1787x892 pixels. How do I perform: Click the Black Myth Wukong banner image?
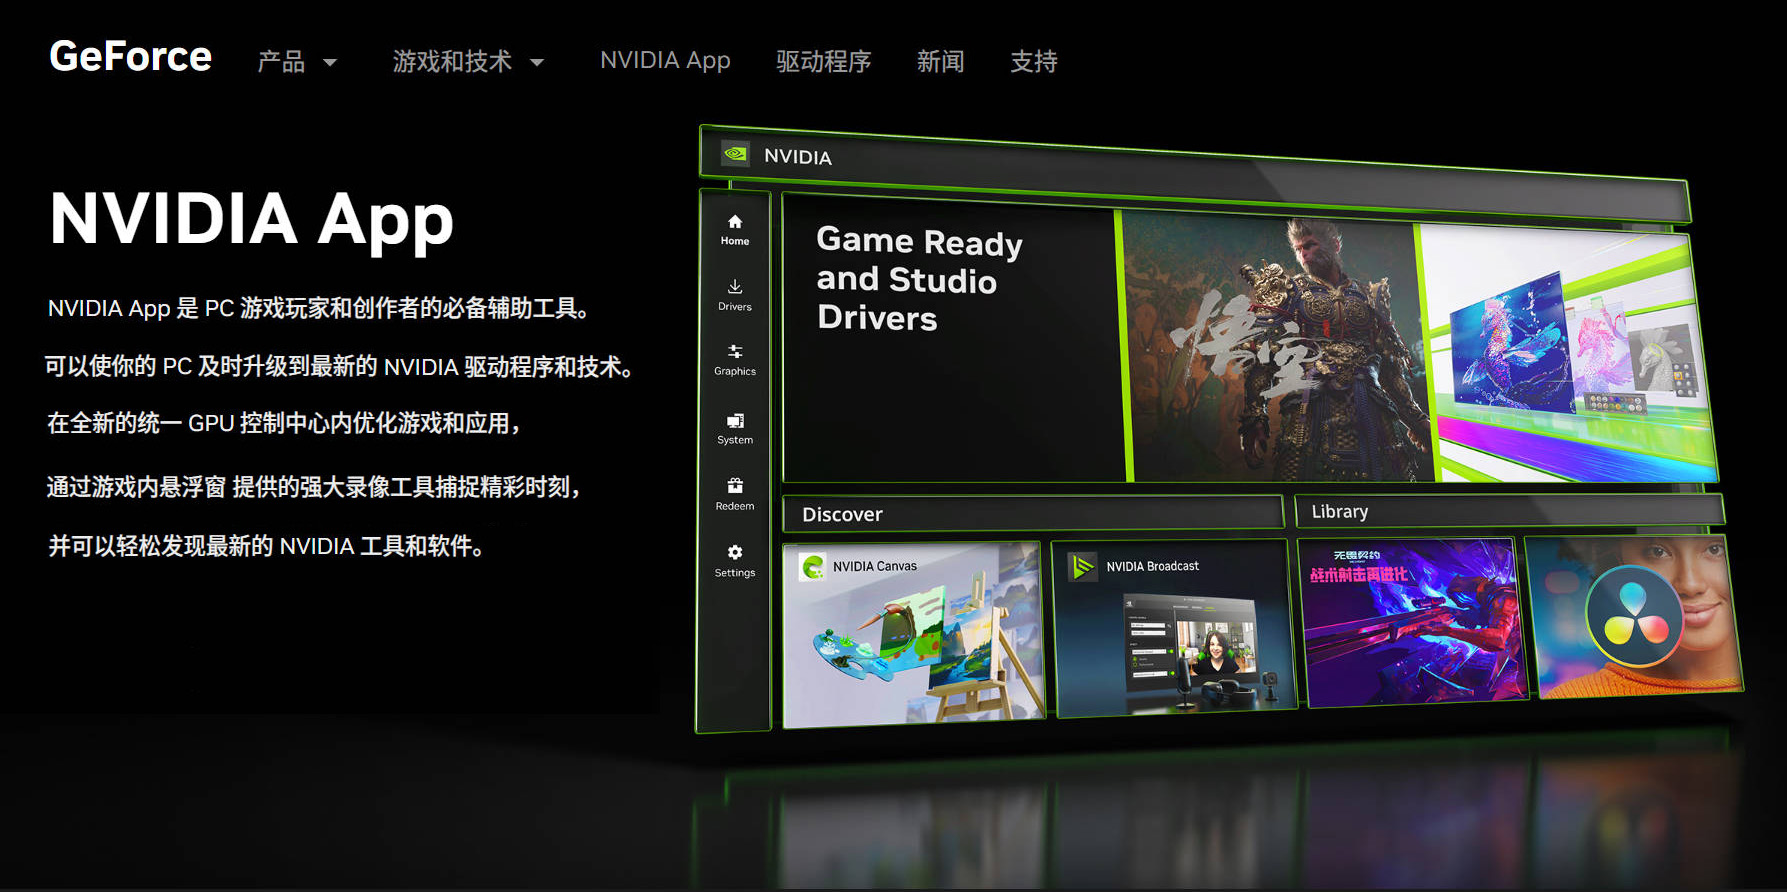pyautogui.click(x=1278, y=348)
